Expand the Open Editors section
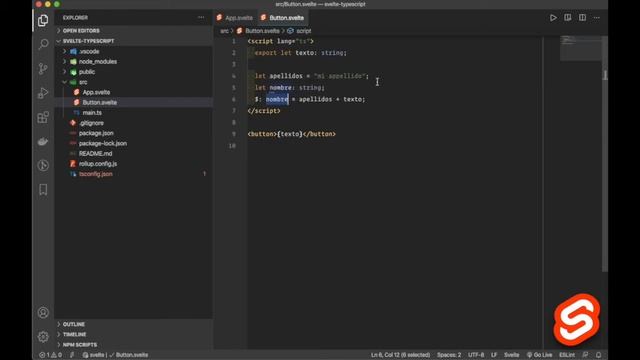 [133, 31]
